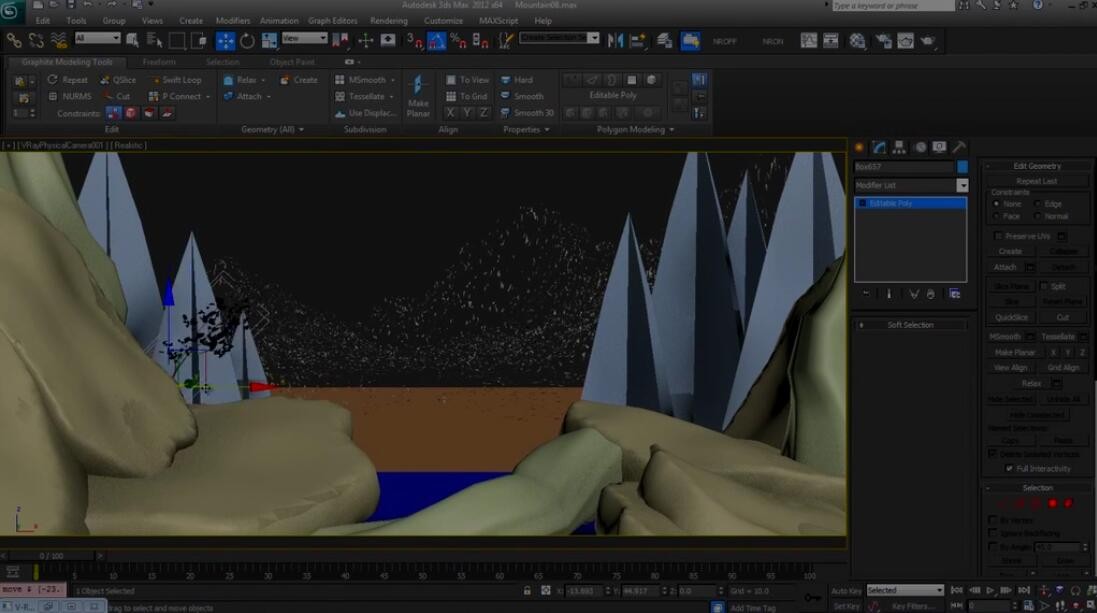Click the QuickSlice button in Edit Geometry
Image resolution: width=1097 pixels, height=613 pixels.
coord(1011,317)
